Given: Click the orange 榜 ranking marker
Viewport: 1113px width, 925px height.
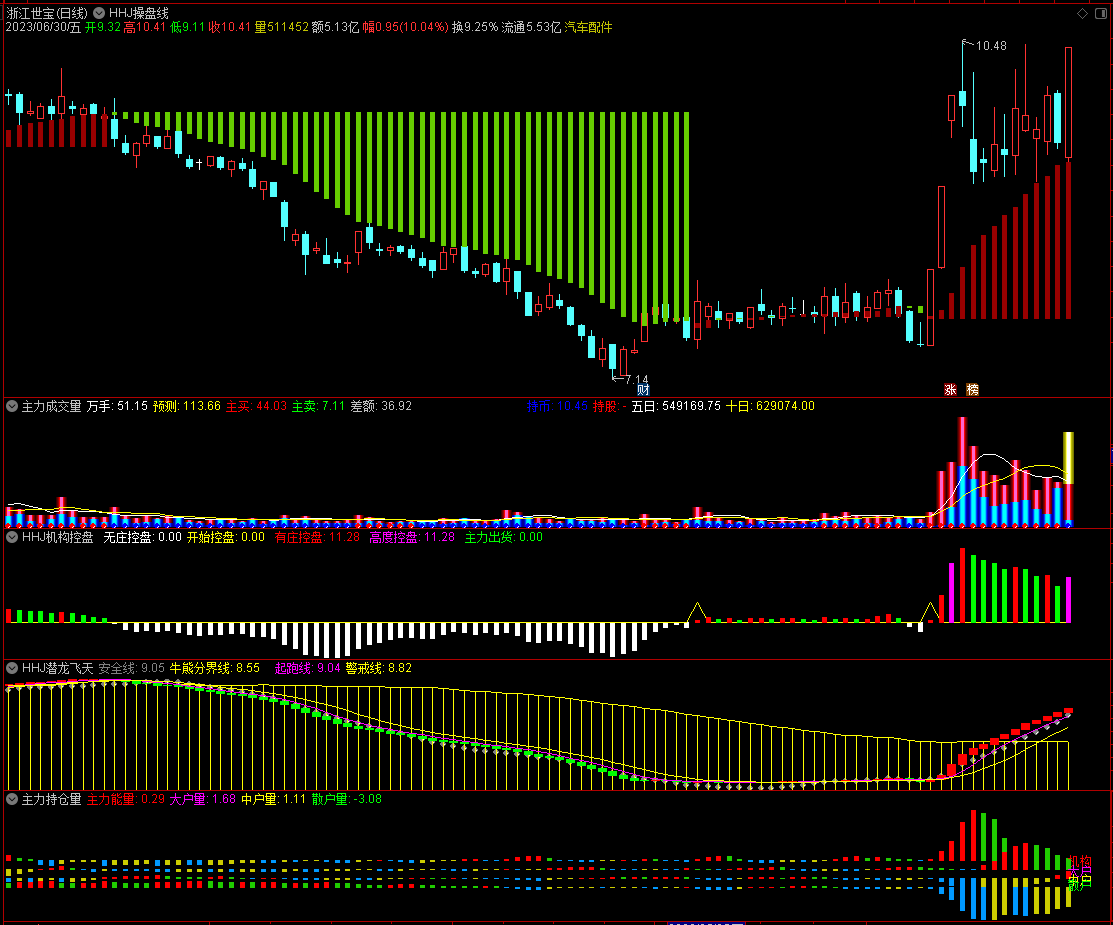Looking at the screenshot, I should point(972,390).
